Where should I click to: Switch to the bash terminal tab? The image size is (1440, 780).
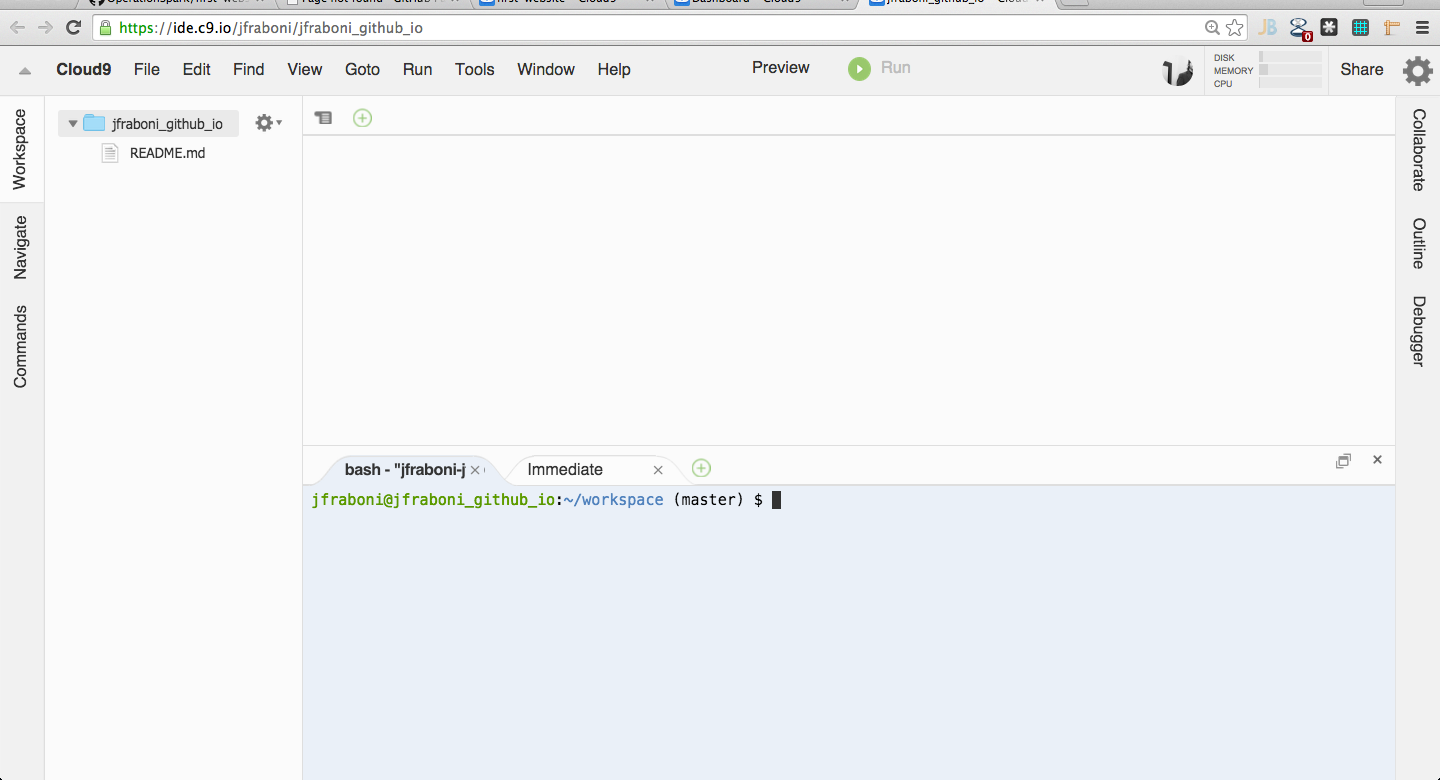pyautogui.click(x=405, y=469)
